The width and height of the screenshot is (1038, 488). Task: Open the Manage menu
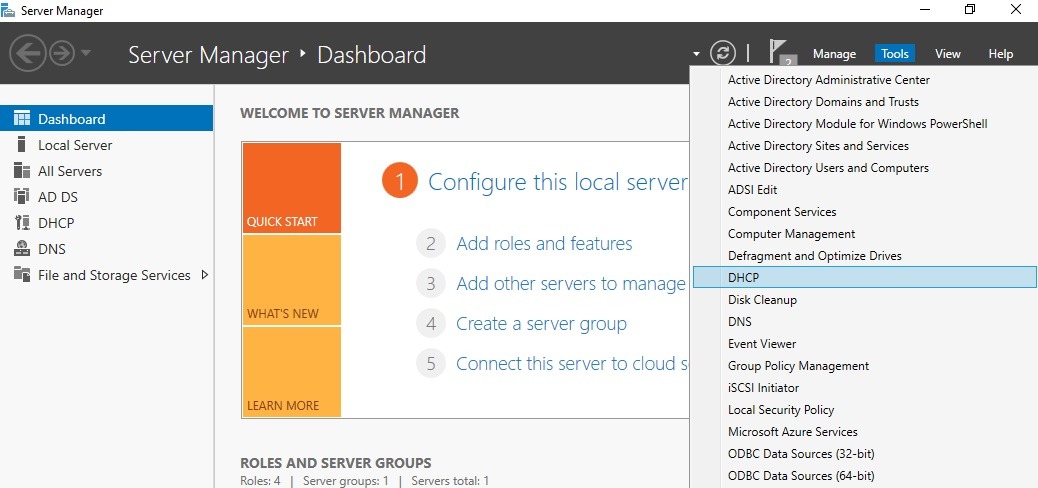[834, 54]
